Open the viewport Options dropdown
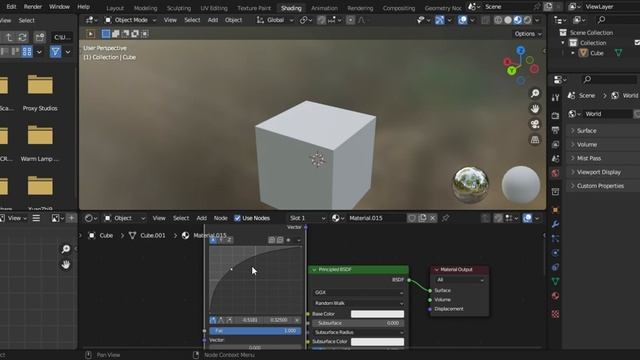The width and height of the screenshot is (640, 360). 528,34
